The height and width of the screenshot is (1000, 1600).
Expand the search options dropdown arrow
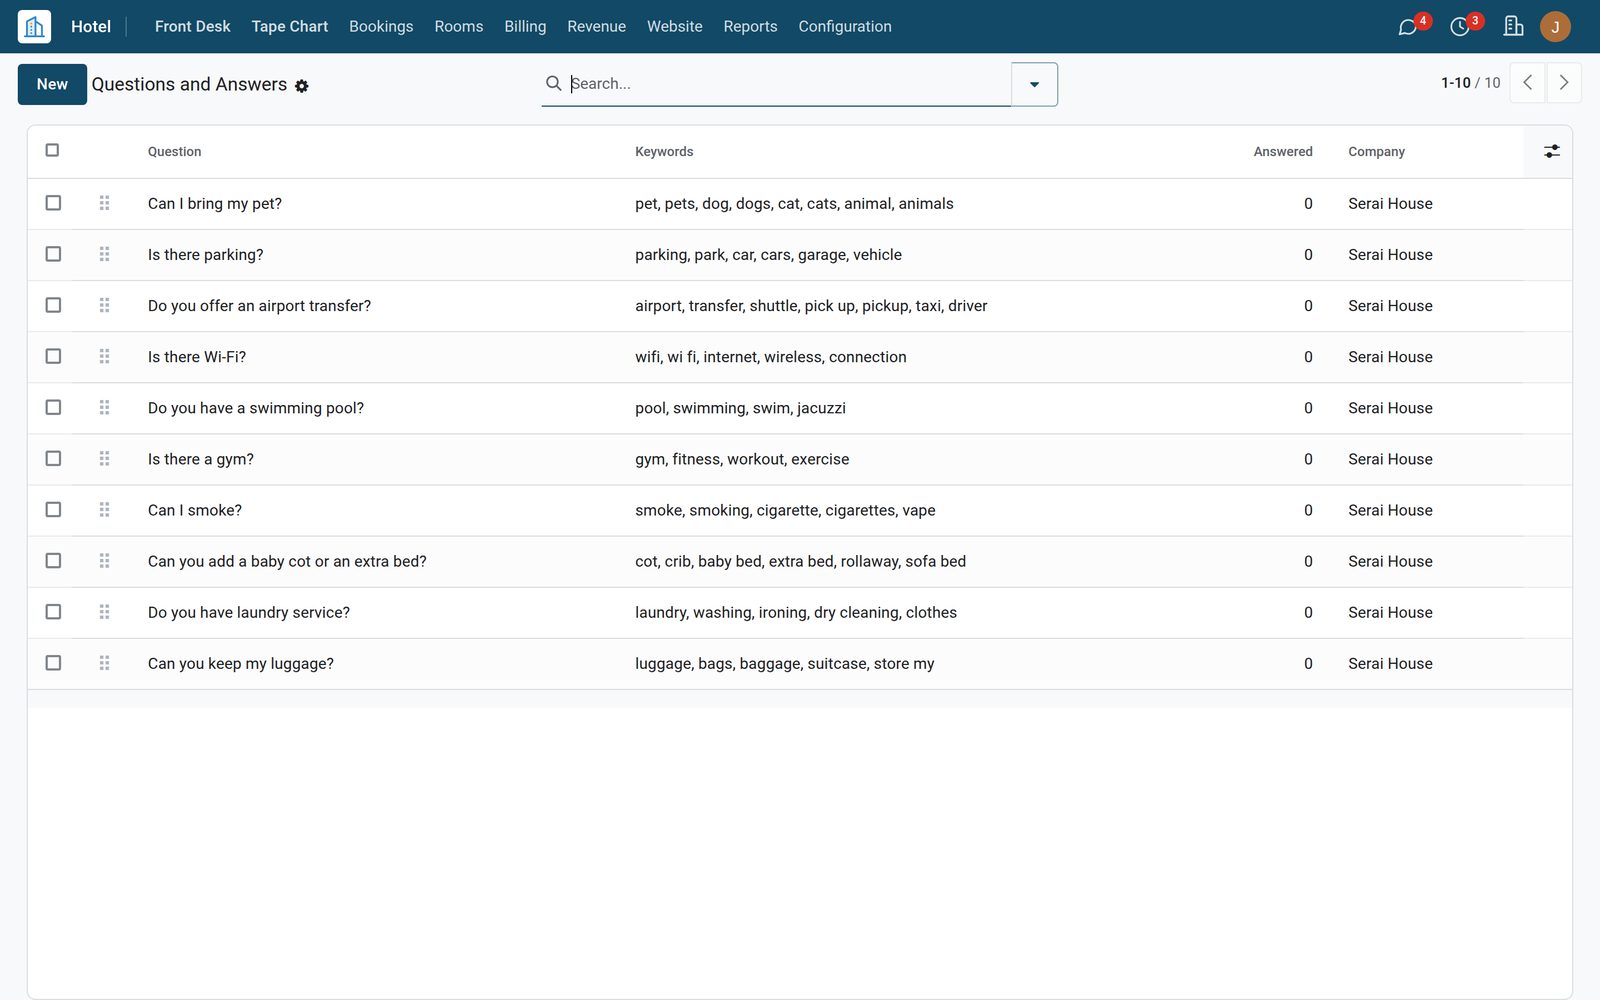point(1034,84)
